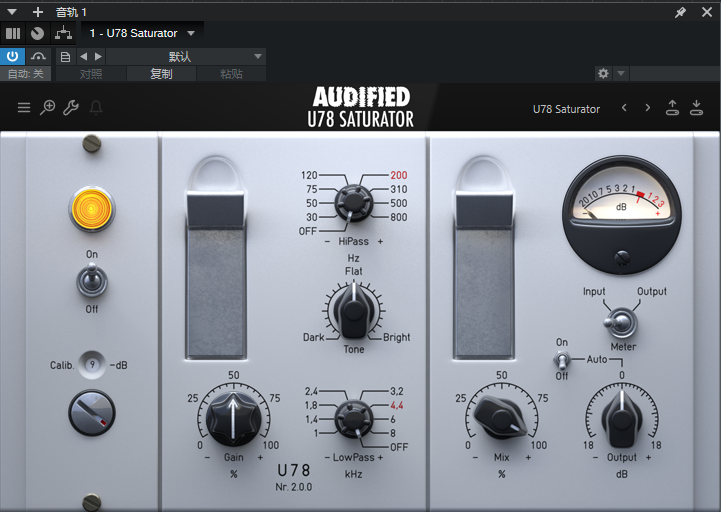This screenshot has width=721, height=512.
Task: Click the U78 Saturator preset name
Action: pos(566,109)
